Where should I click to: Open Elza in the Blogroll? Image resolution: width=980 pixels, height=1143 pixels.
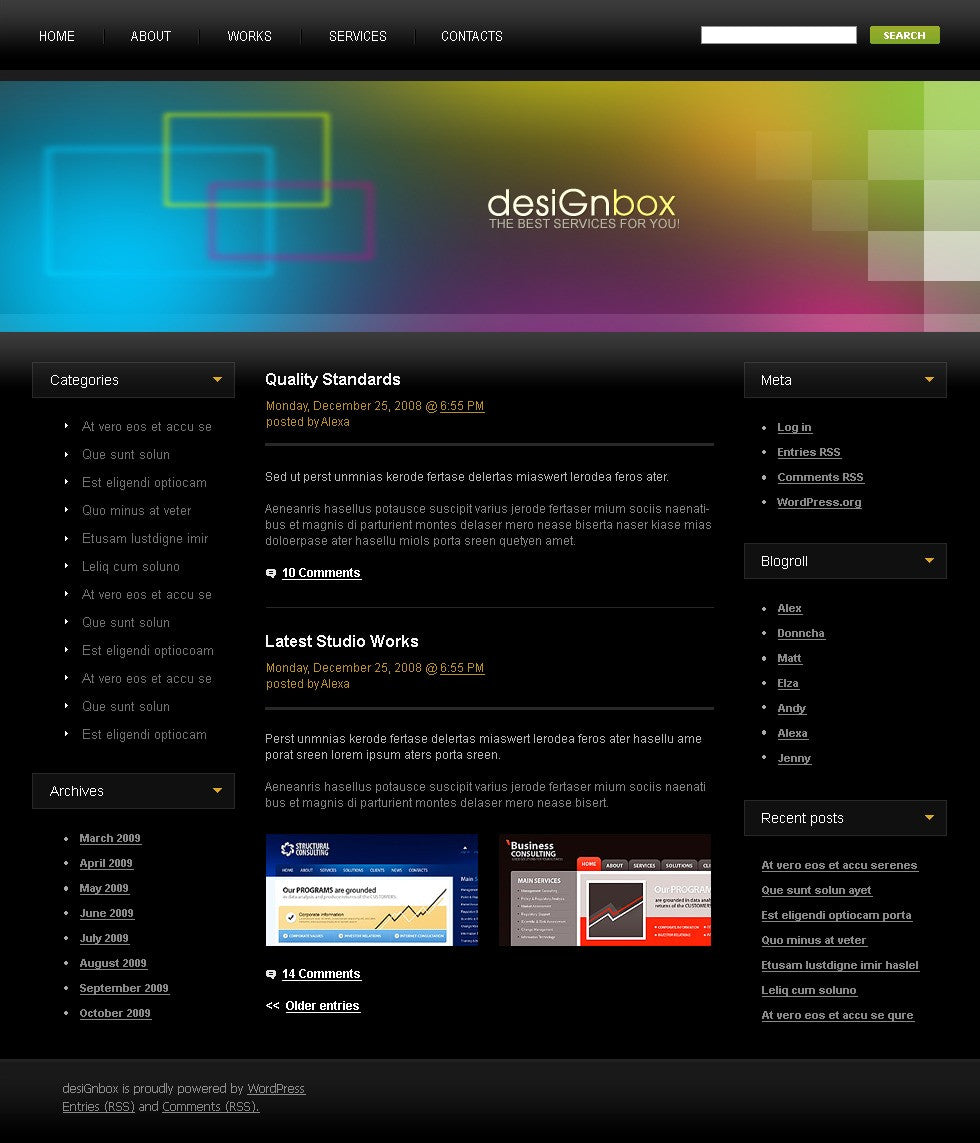[x=788, y=683]
